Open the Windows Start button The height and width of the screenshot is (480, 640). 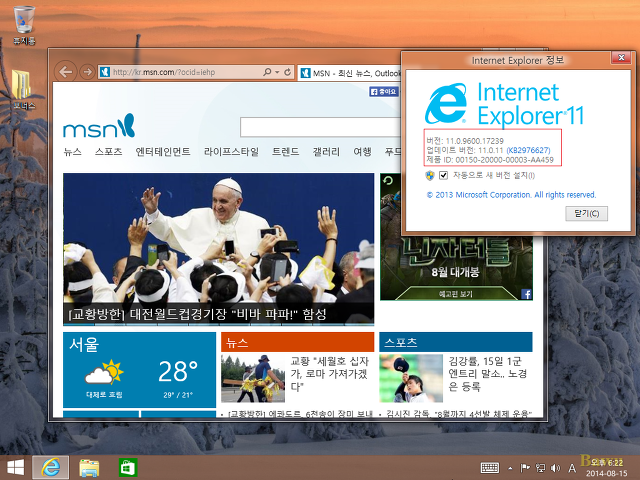pyautogui.click(x=16, y=468)
